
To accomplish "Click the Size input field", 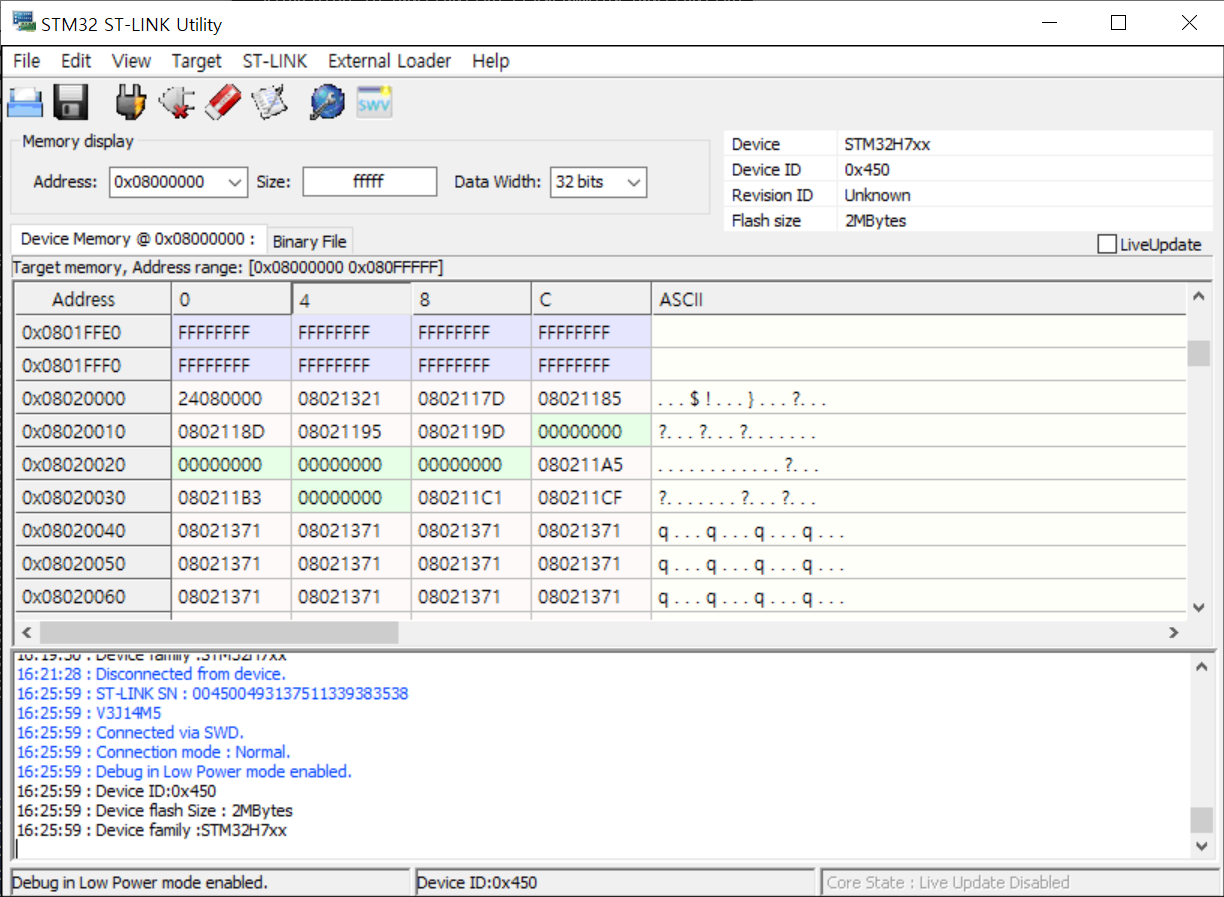I will pos(369,181).
